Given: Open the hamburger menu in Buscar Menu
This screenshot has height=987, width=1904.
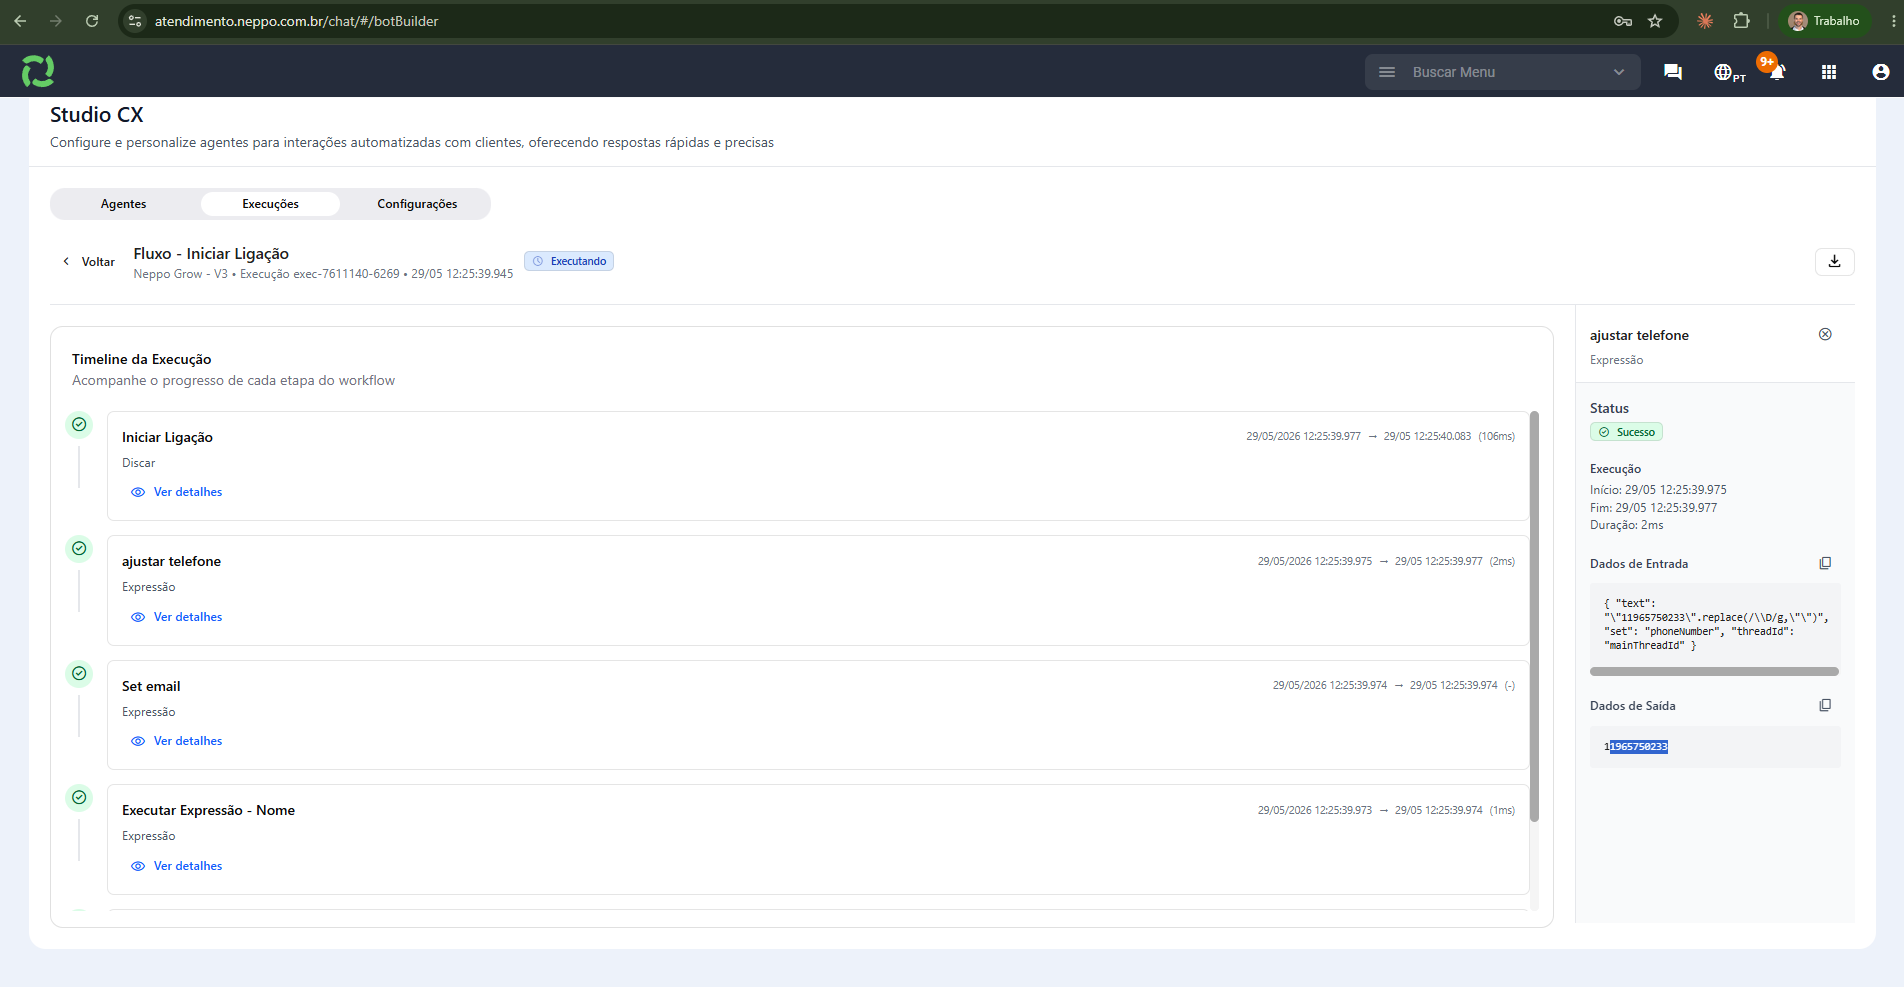Looking at the screenshot, I should click(1387, 72).
